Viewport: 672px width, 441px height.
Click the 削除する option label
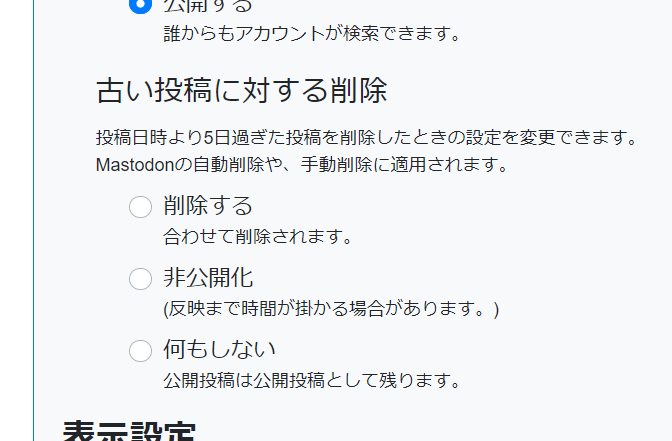[x=208, y=206]
